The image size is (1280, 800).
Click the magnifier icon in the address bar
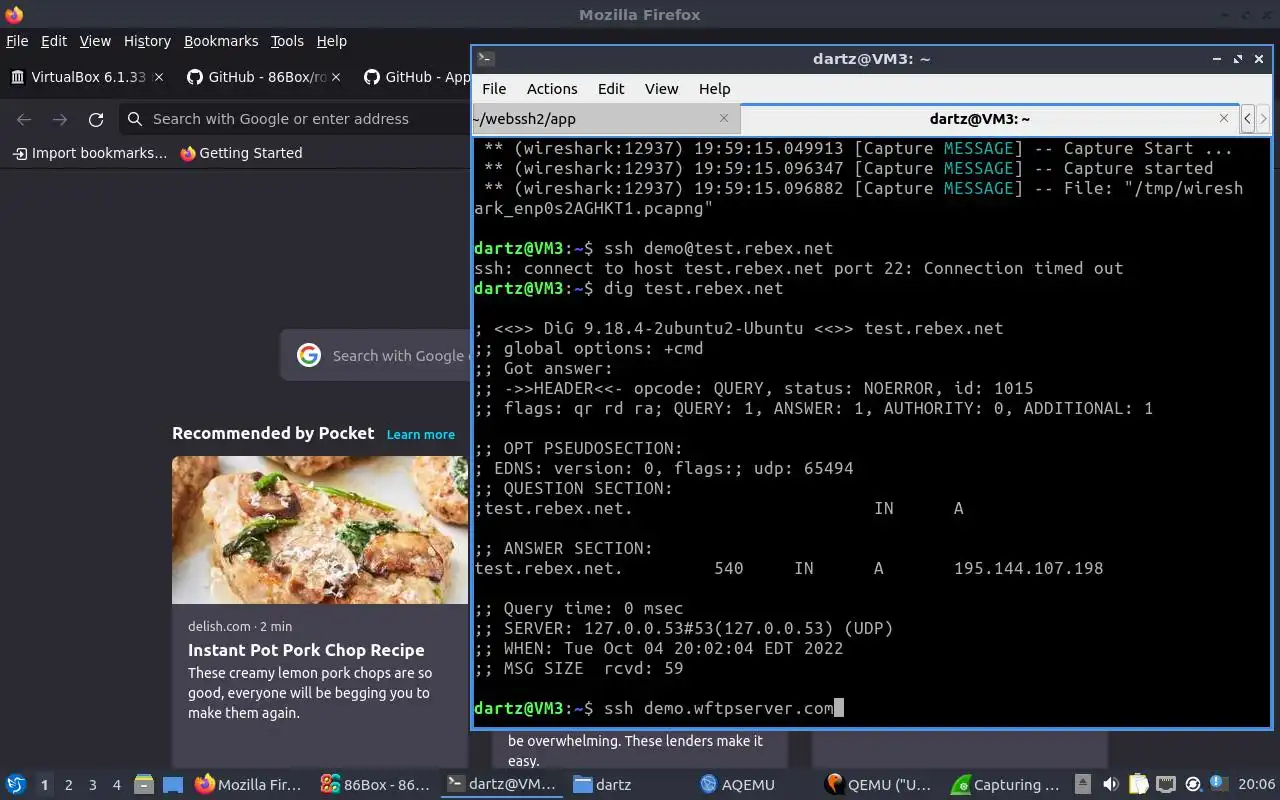point(135,119)
